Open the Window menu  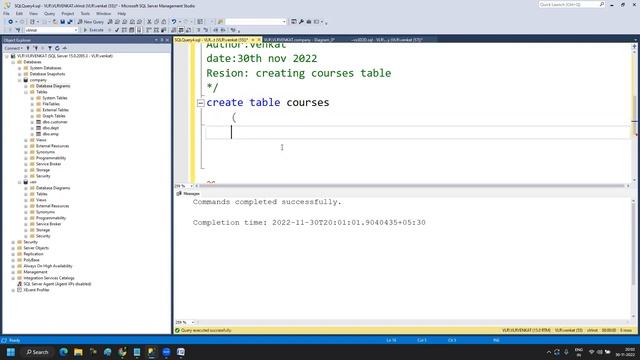103,13
